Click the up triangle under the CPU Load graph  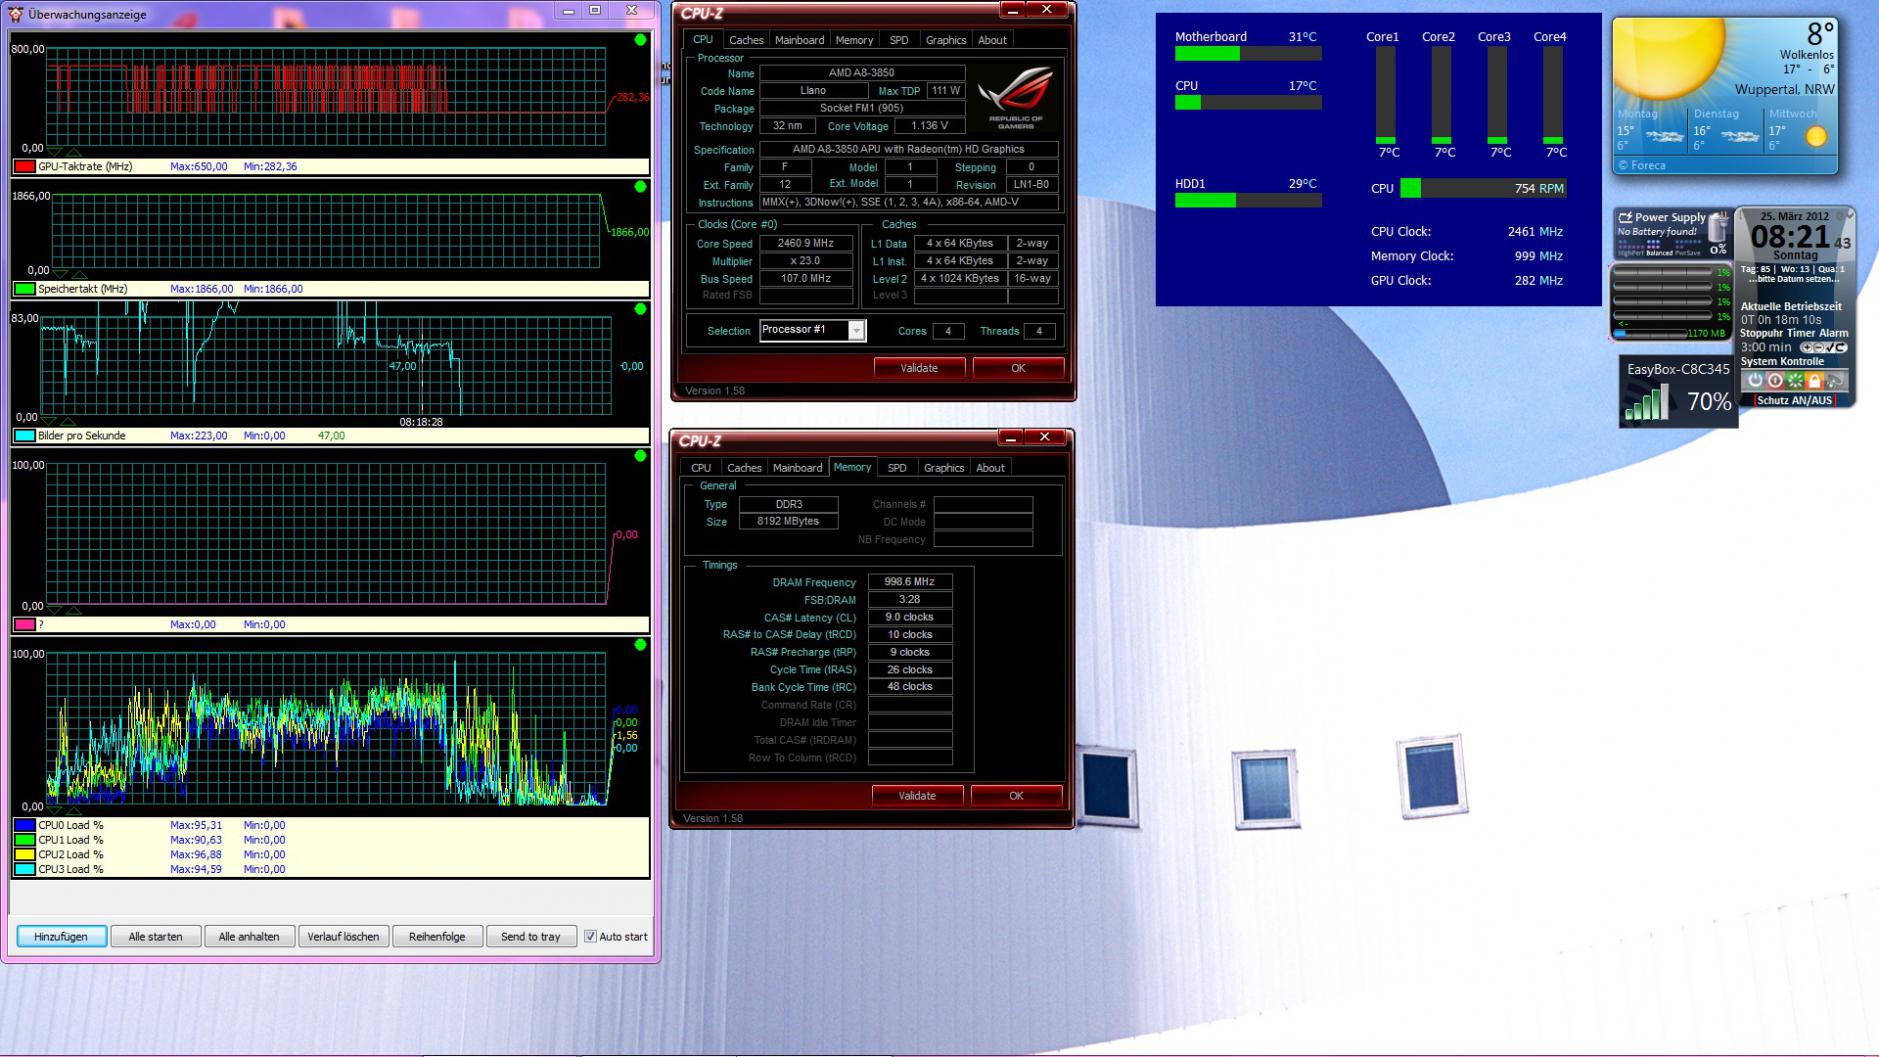[74, 809]
